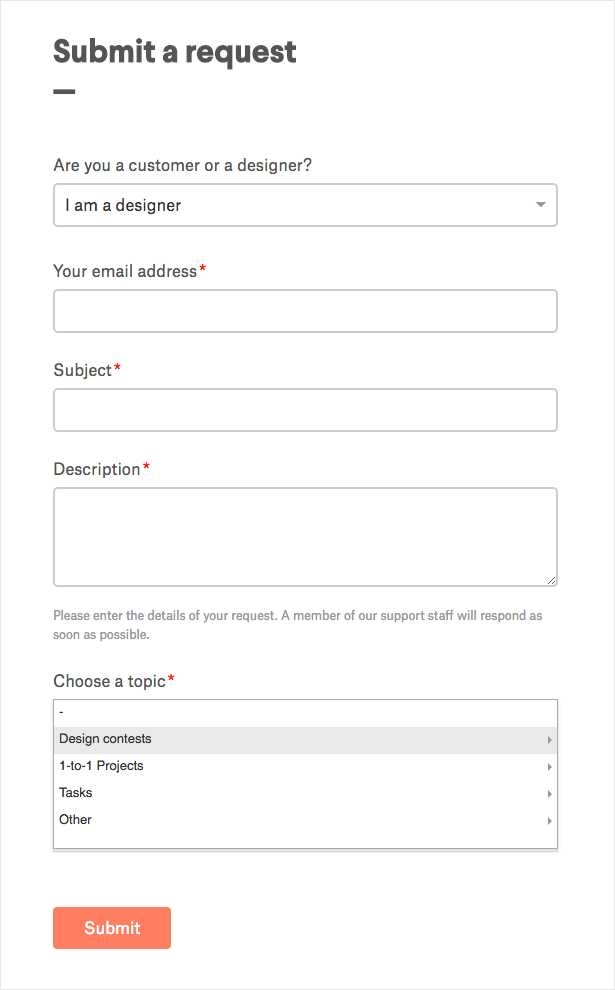Click the "Description" field label
The width and height of the screenshot is (615, 990).
coord(97,469)
